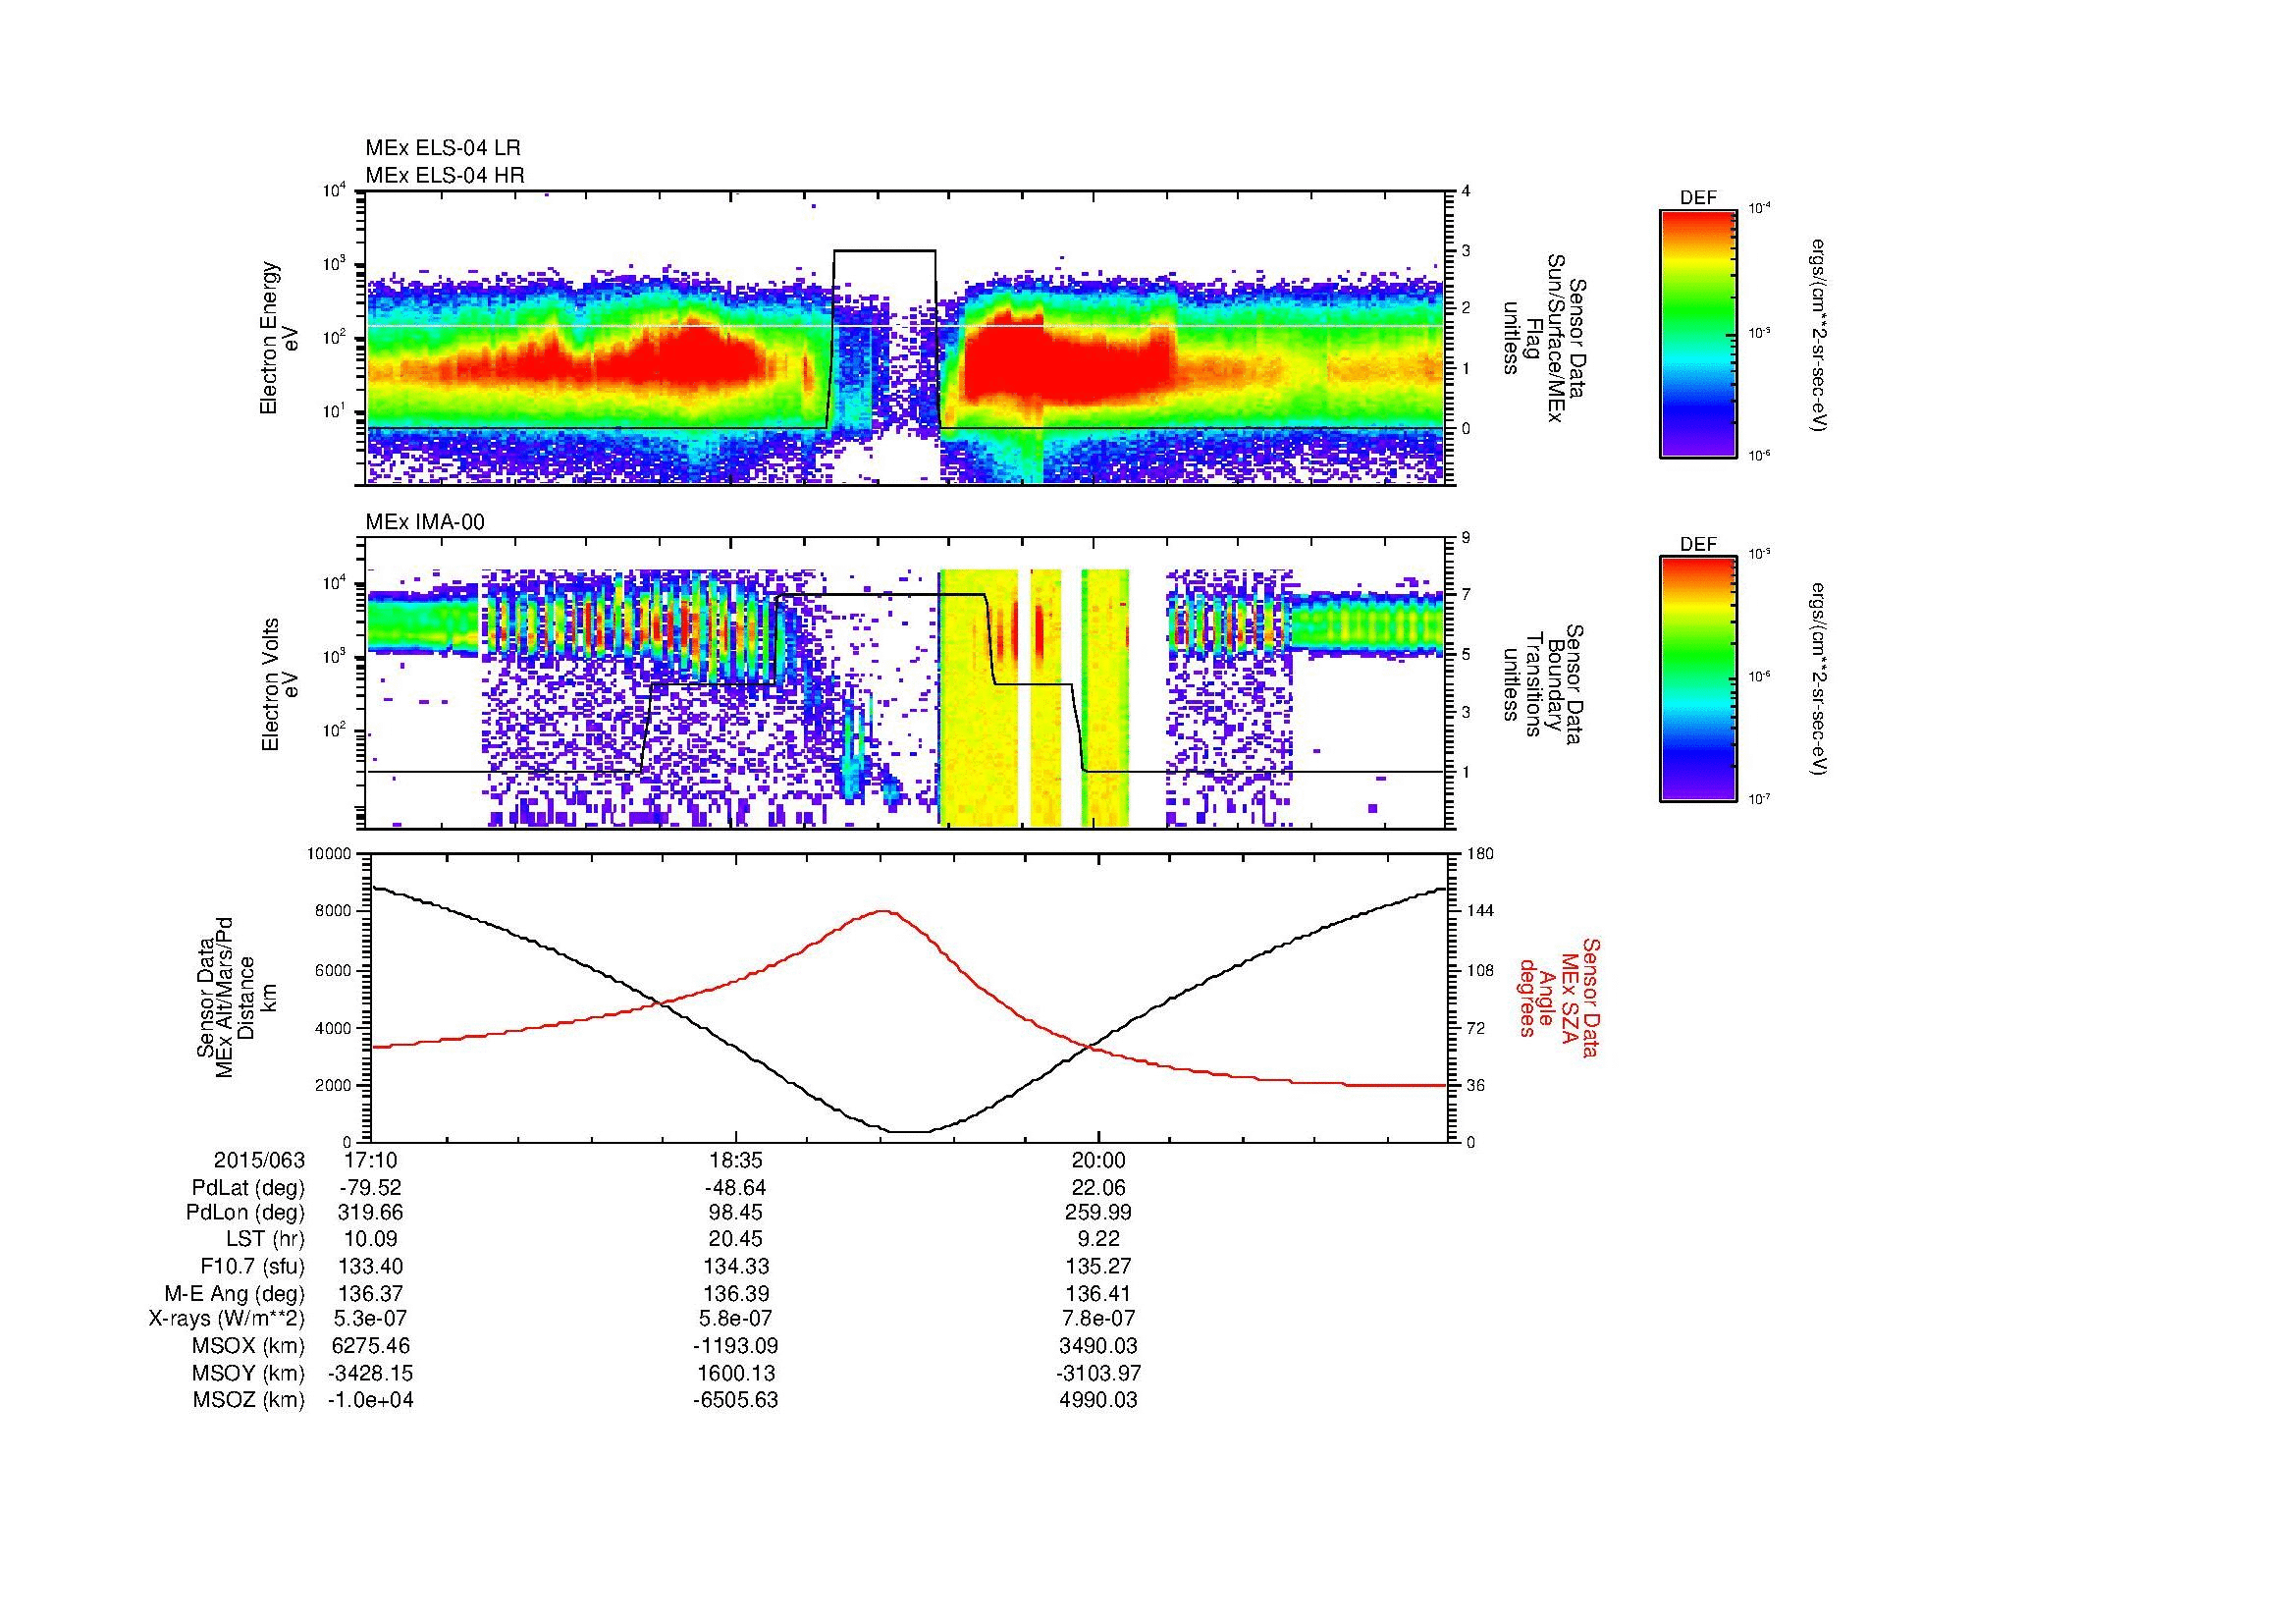Click the MSOZ value -1.0e+04
This screenshot has width=2296, height=1623.
tap(370, 1400)
